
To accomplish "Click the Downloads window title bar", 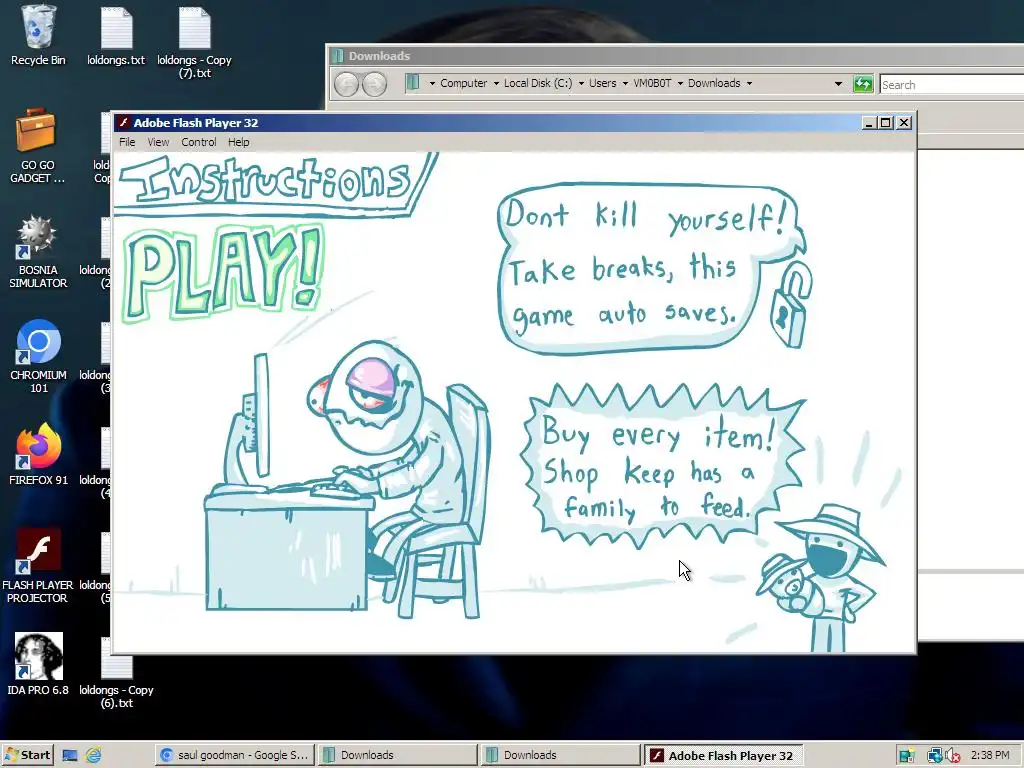I will tap(675, 56).
